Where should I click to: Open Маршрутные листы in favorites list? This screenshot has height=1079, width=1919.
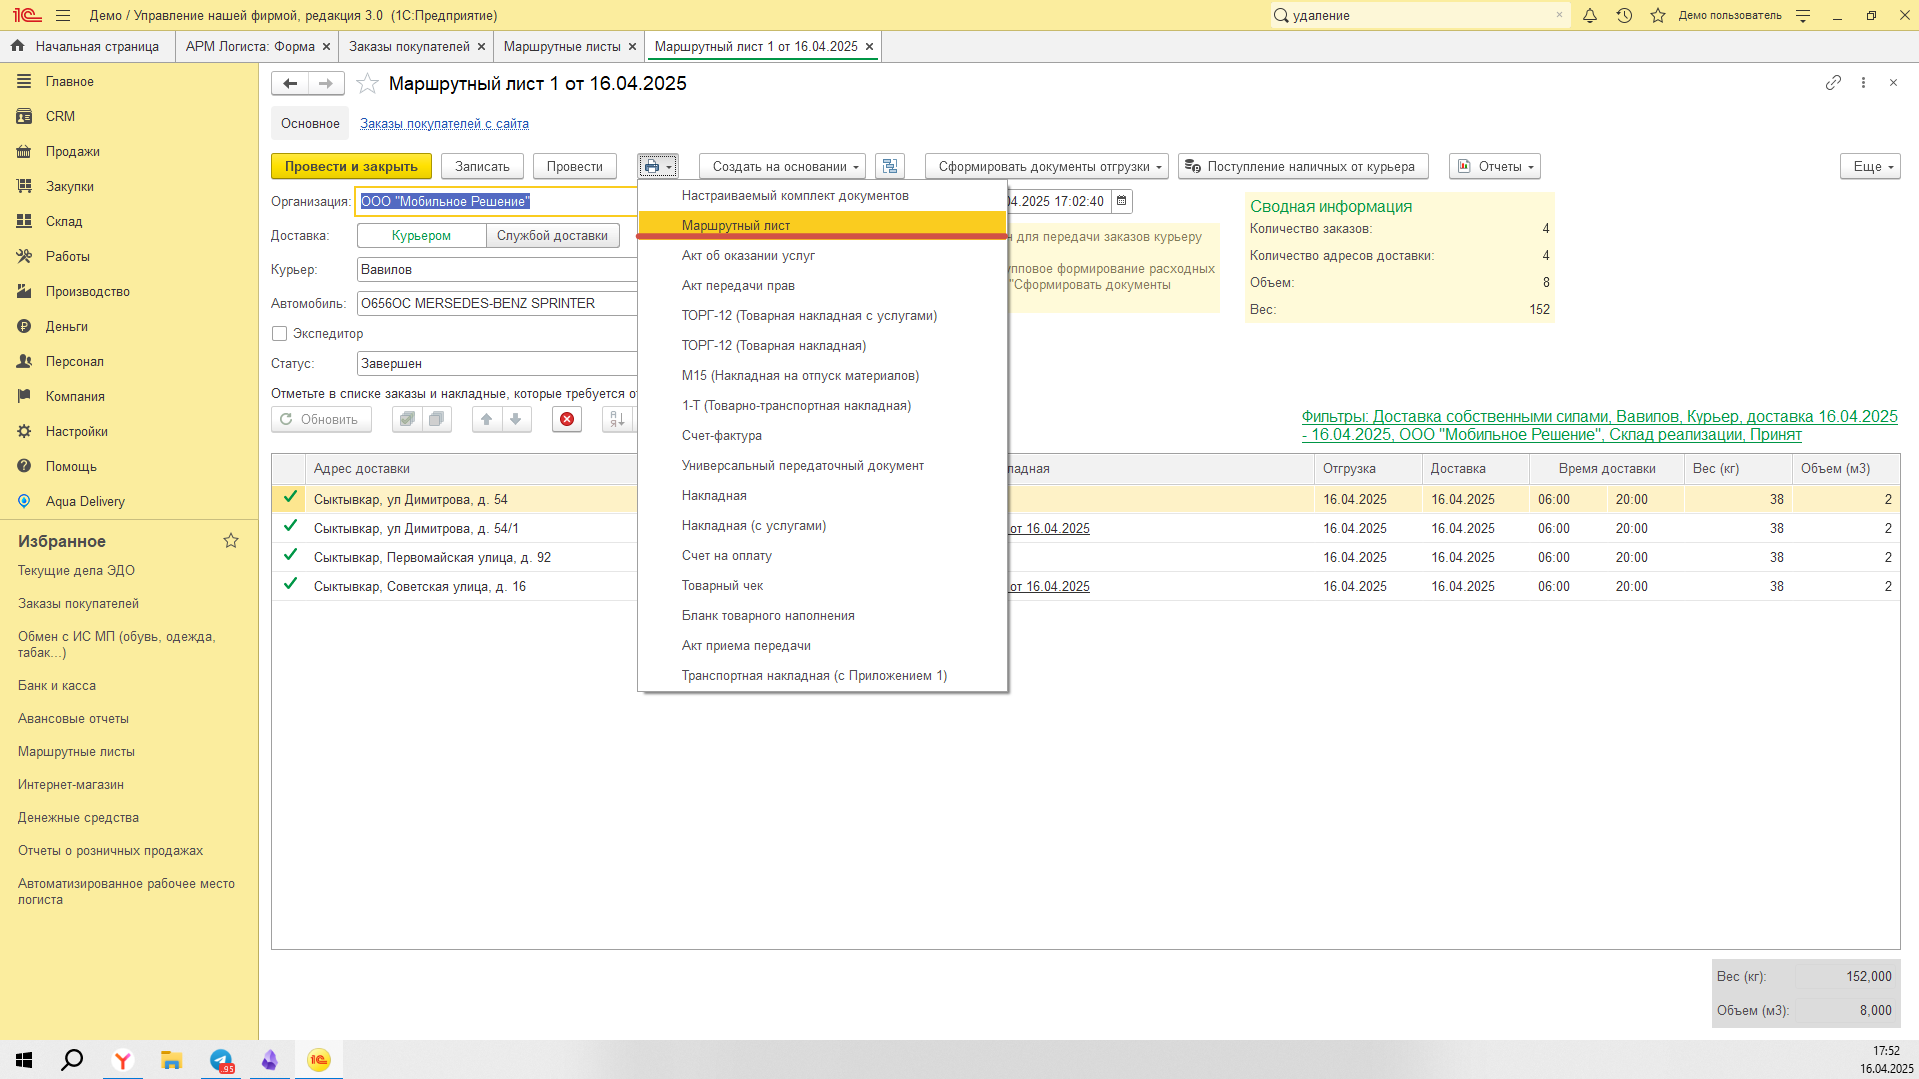[x=76, y=751]
